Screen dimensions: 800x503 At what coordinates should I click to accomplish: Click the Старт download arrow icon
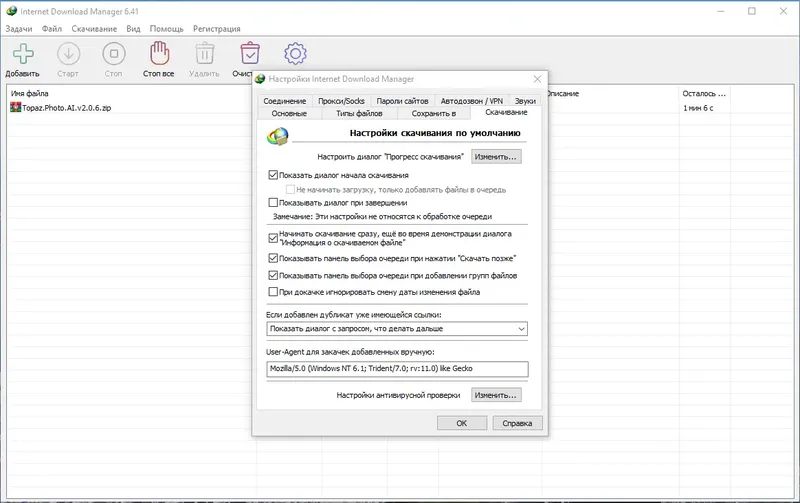point(68,54)
